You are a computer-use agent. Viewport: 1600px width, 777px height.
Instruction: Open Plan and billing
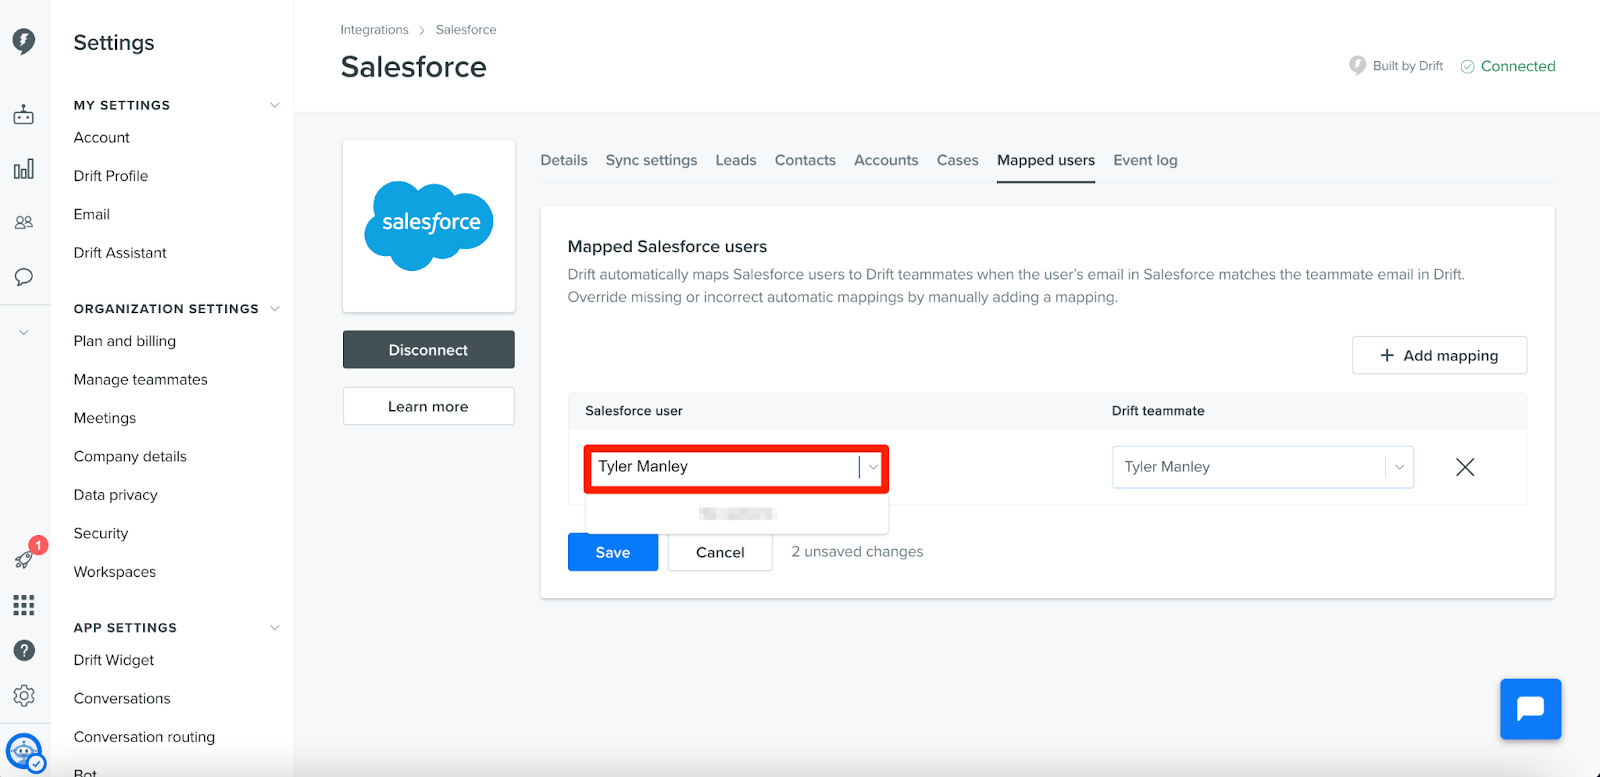pyautogui.click(x=125, y=341)
